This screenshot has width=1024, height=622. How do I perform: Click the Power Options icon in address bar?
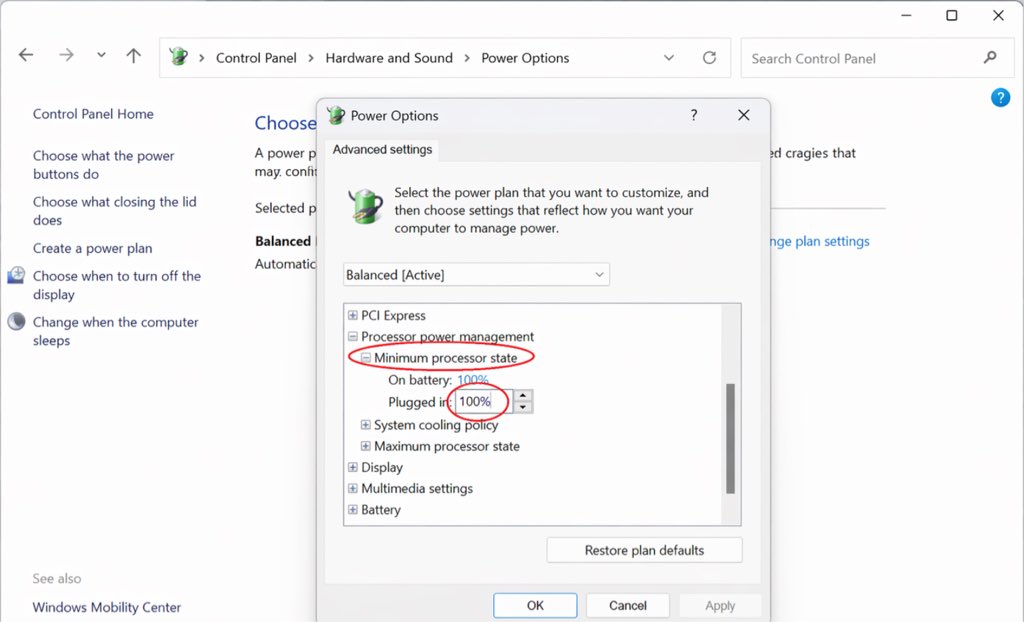click(178, 57)
